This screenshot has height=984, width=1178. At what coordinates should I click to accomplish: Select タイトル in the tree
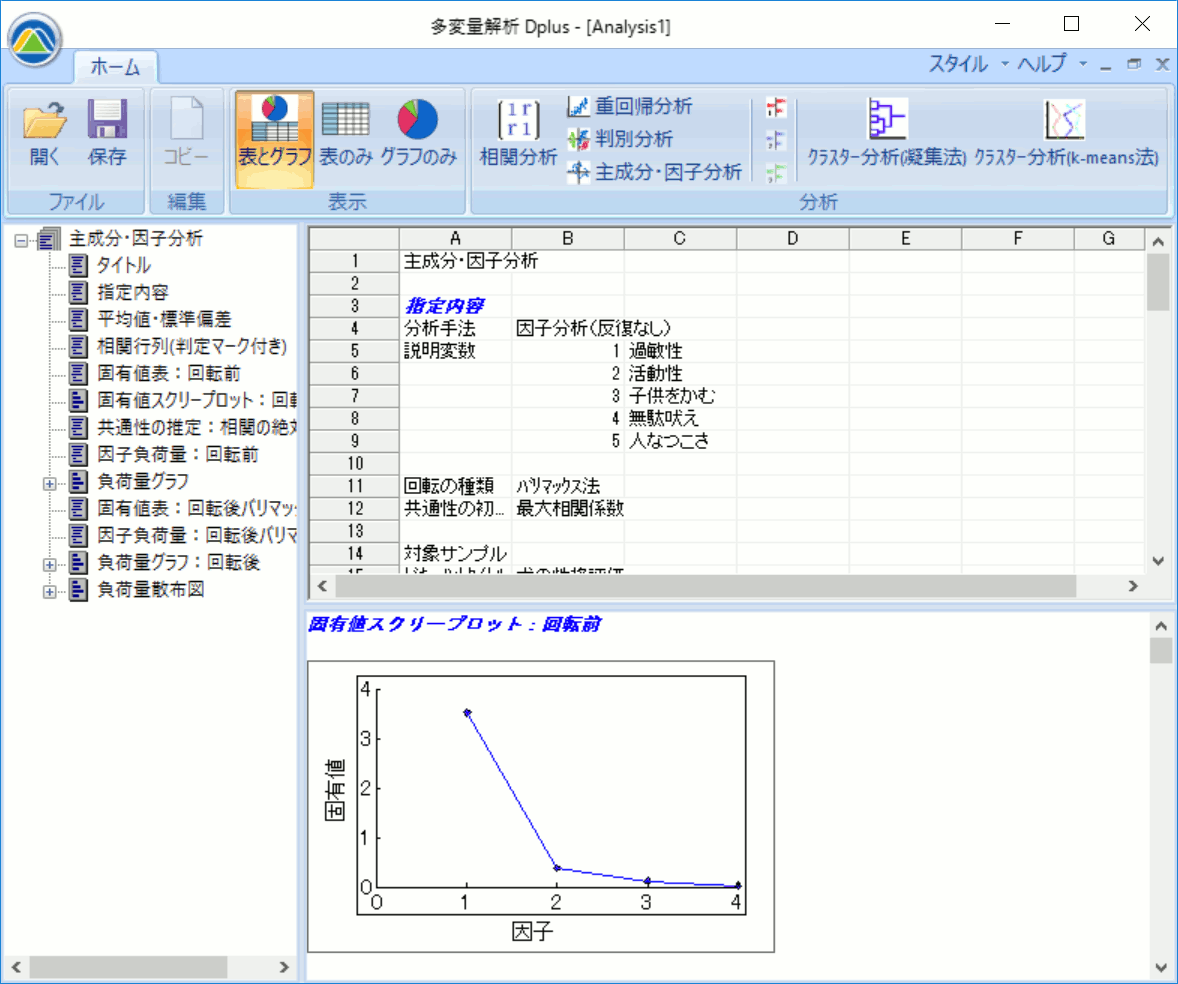pyautogui.click(x=123, y=265)
